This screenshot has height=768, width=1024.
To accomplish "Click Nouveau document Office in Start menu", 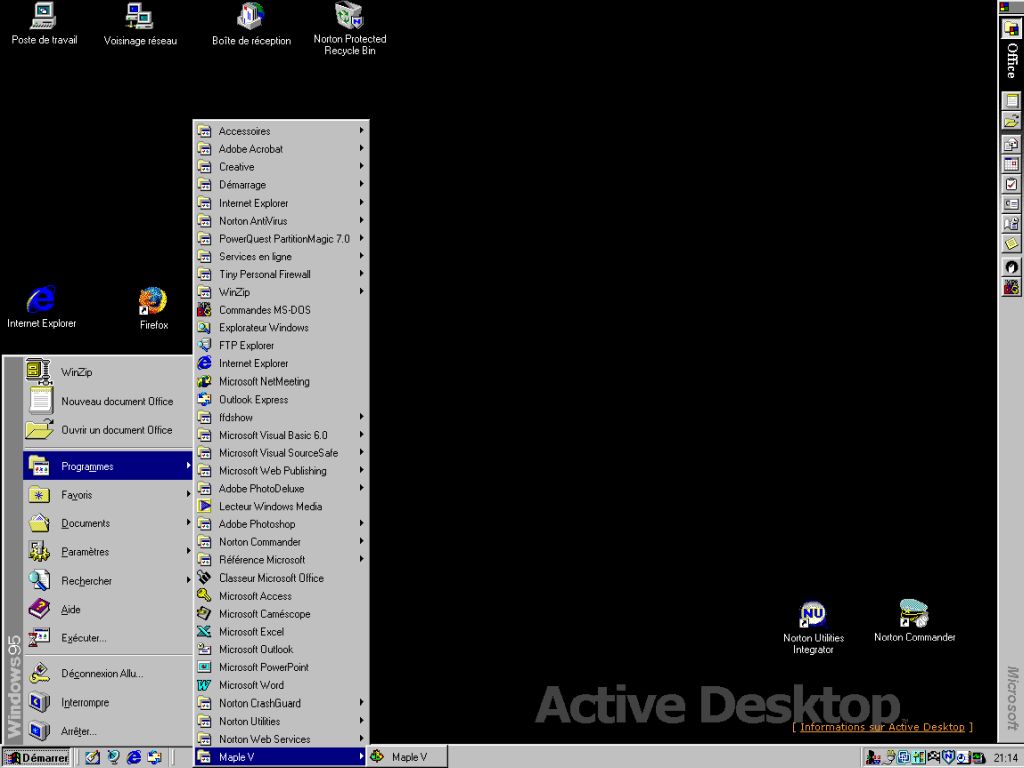I will point(108,401).
